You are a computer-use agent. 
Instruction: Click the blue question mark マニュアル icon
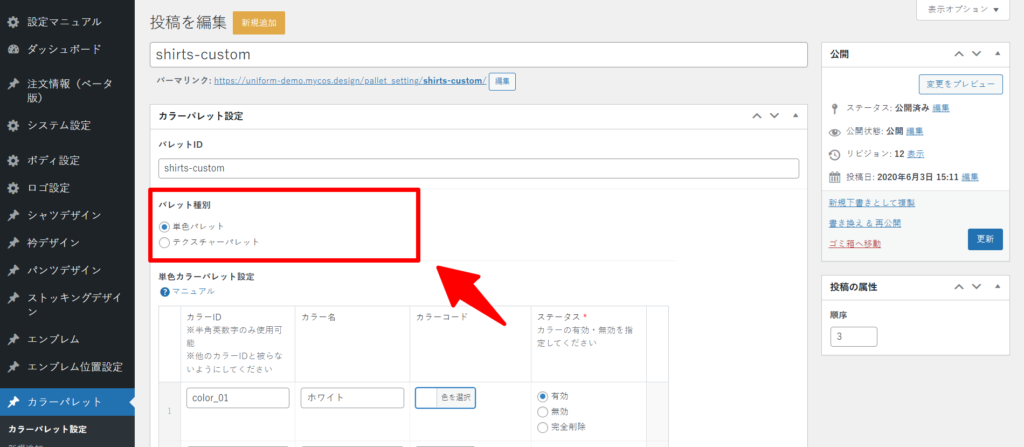(165, 291)
